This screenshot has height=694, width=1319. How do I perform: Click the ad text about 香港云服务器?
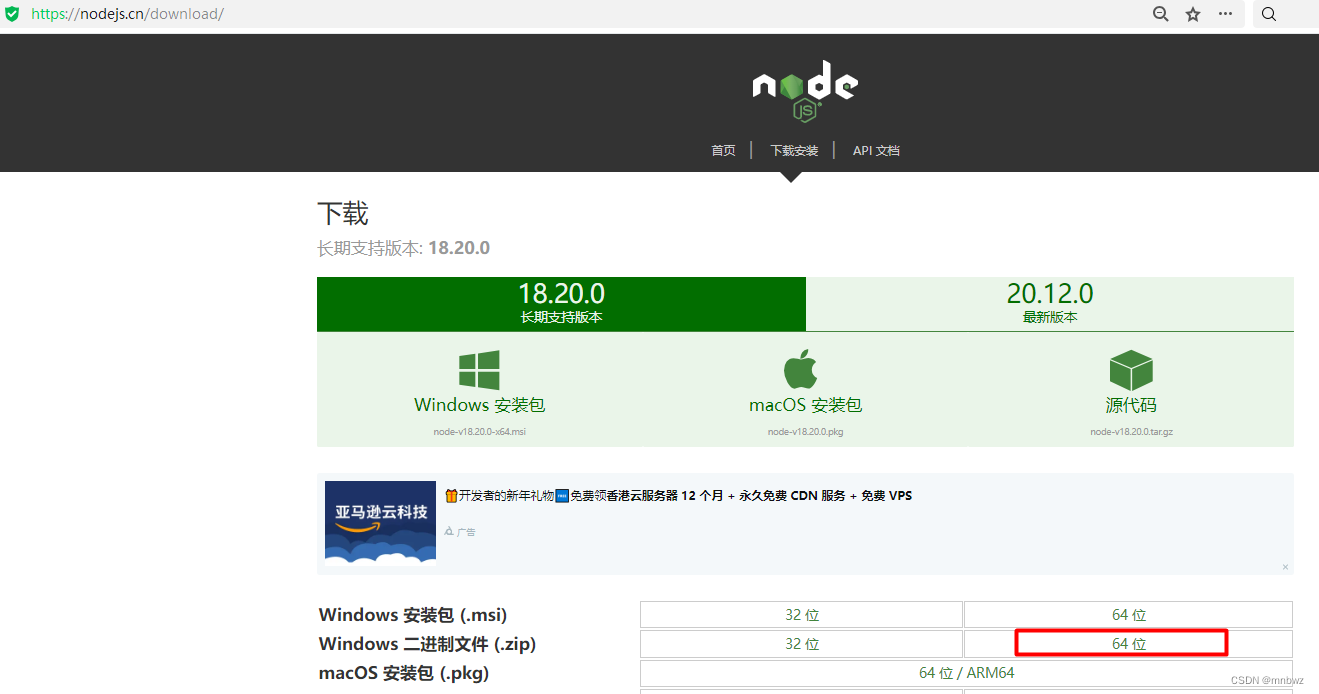pyautogui.click(x=678, y=496)
